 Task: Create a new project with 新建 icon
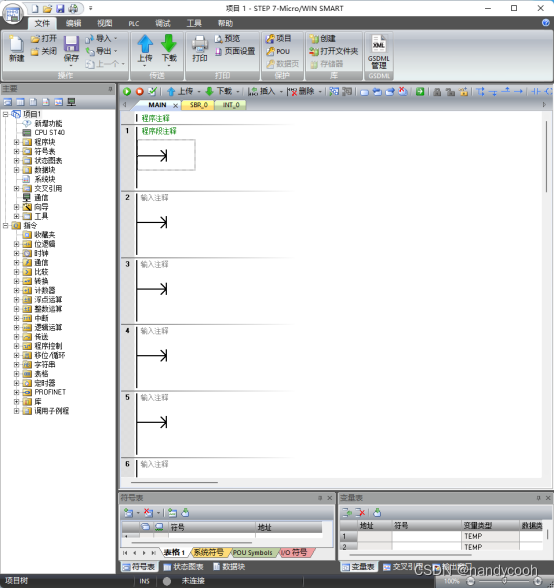coord(17,48)
